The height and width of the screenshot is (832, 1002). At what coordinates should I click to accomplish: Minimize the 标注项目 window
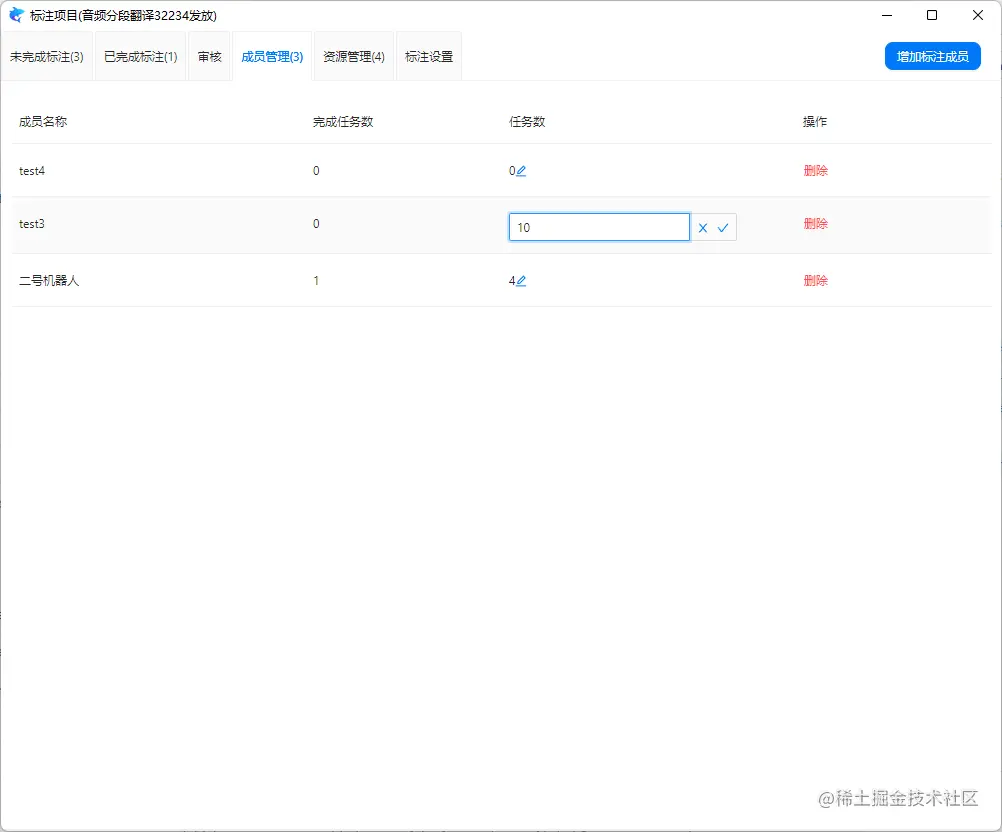(x=887, y=15)
